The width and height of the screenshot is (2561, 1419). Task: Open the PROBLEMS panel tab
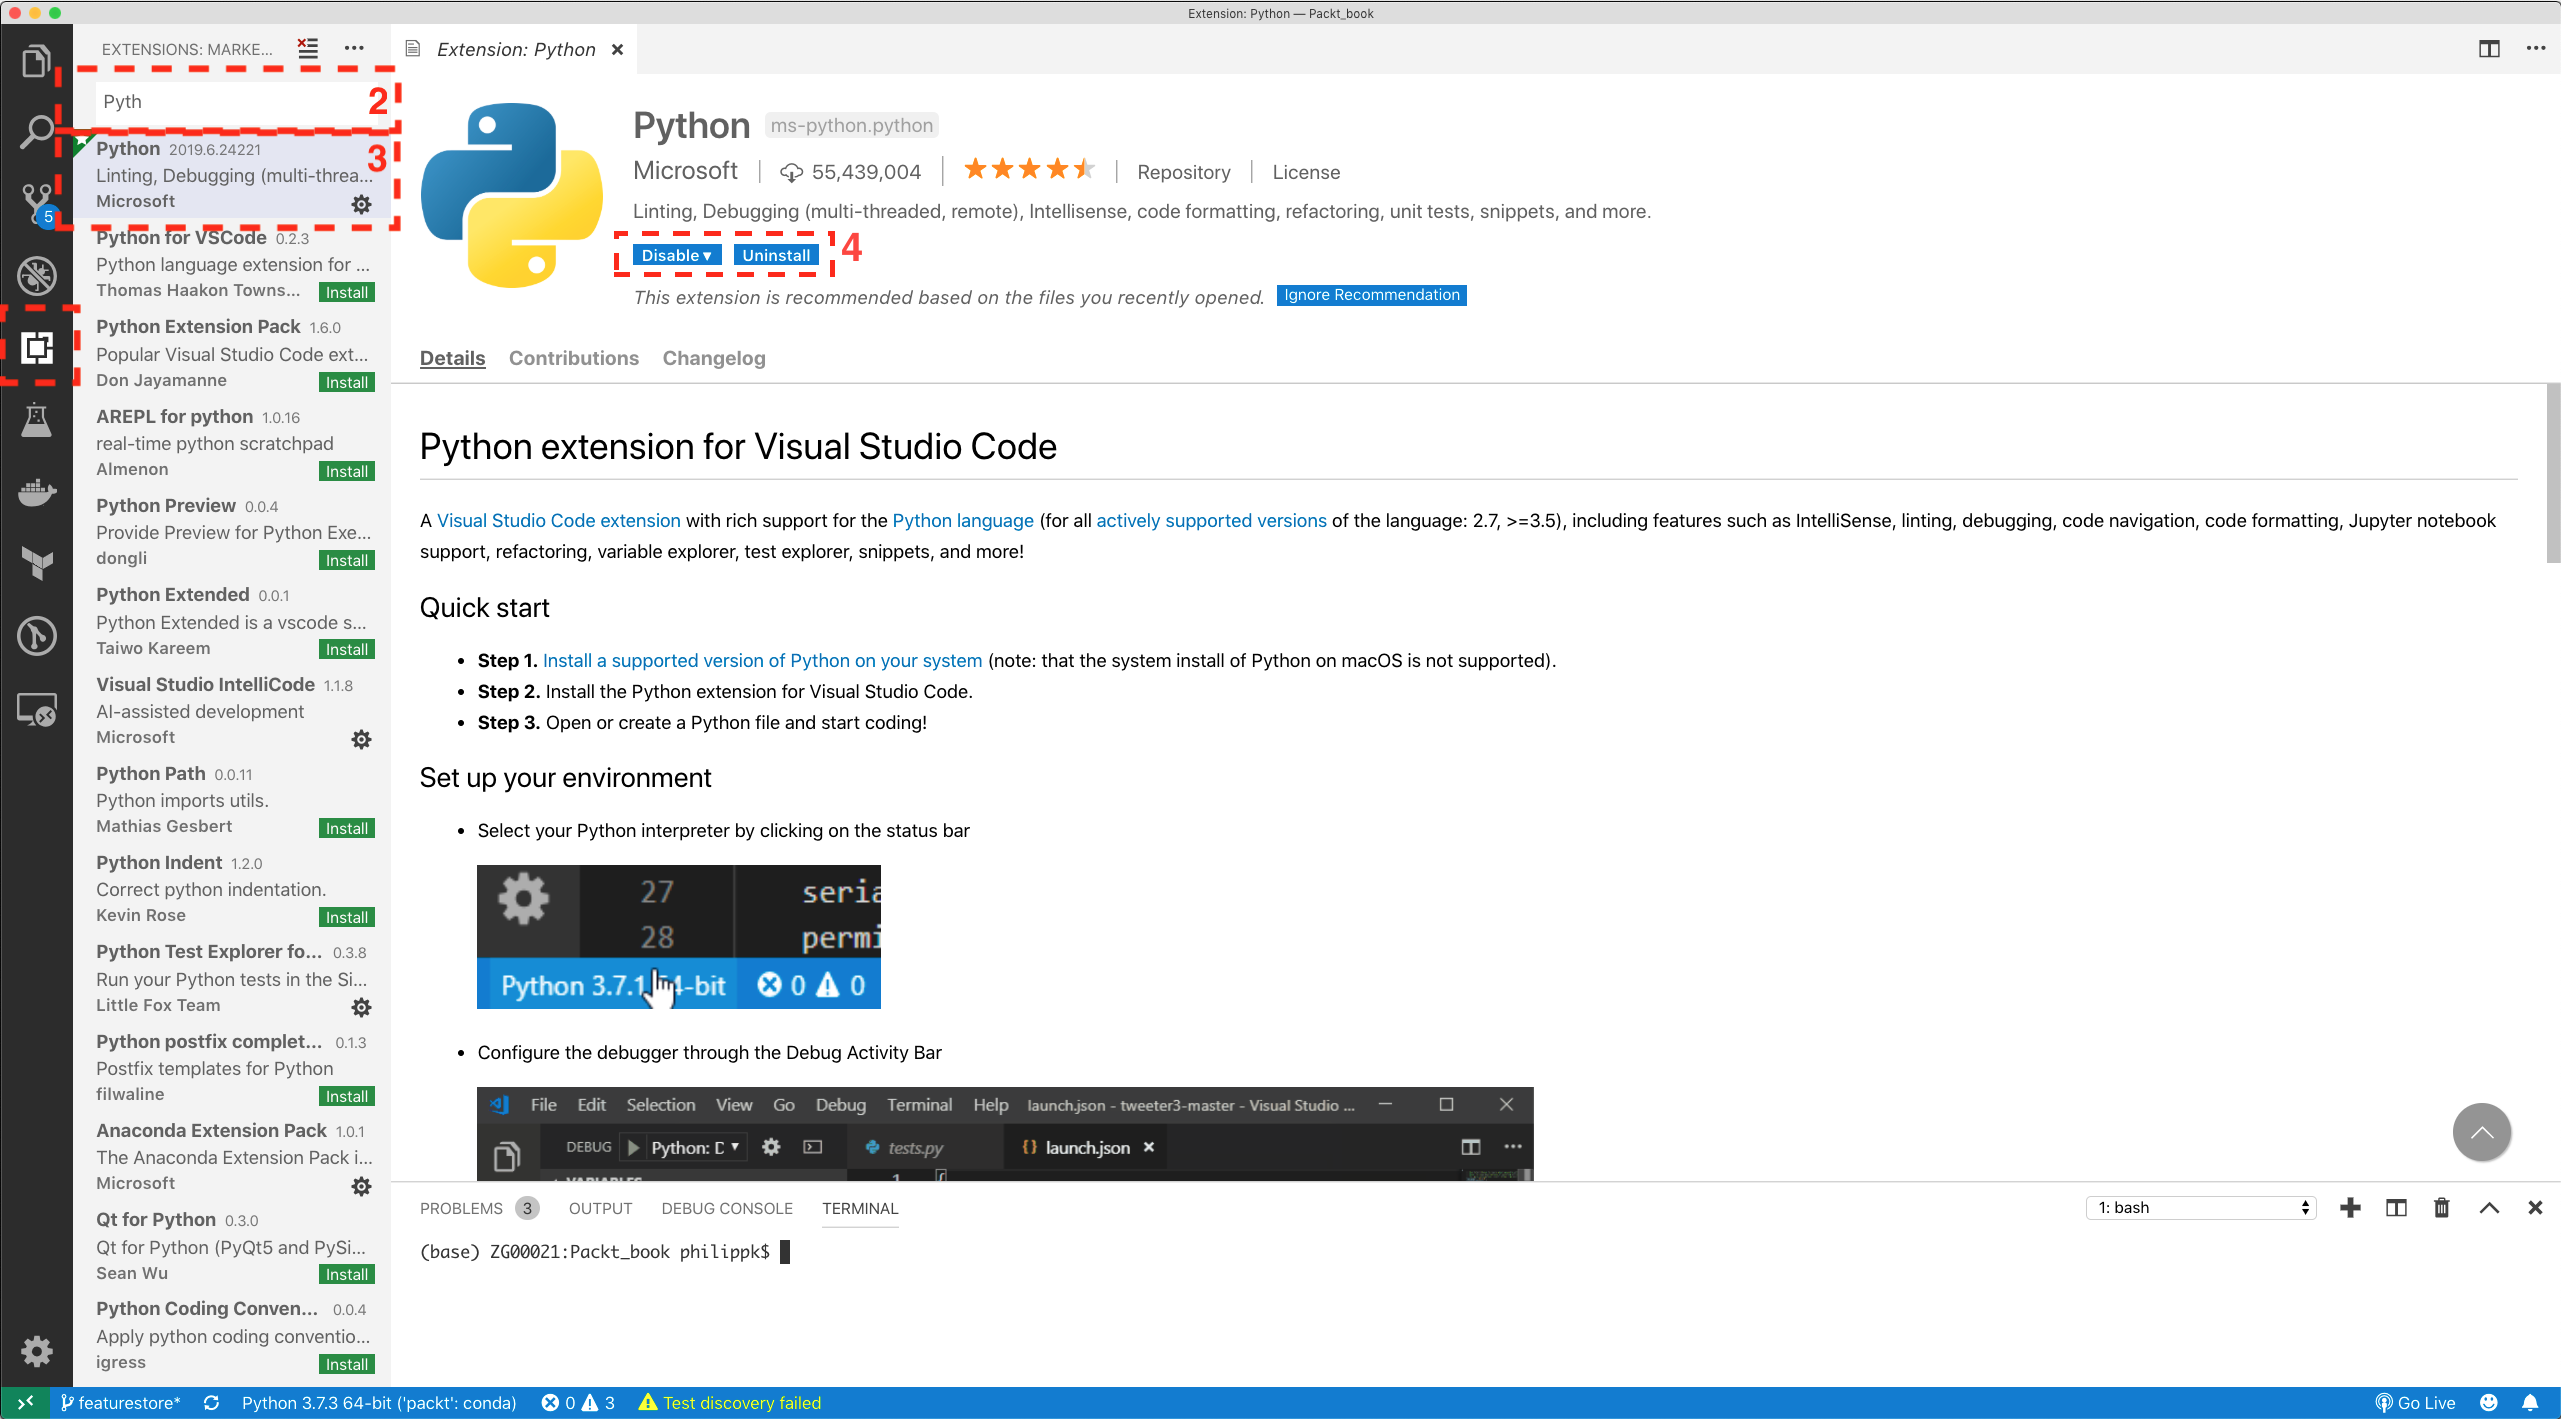pyautogui.click(x=479, y=1208)
